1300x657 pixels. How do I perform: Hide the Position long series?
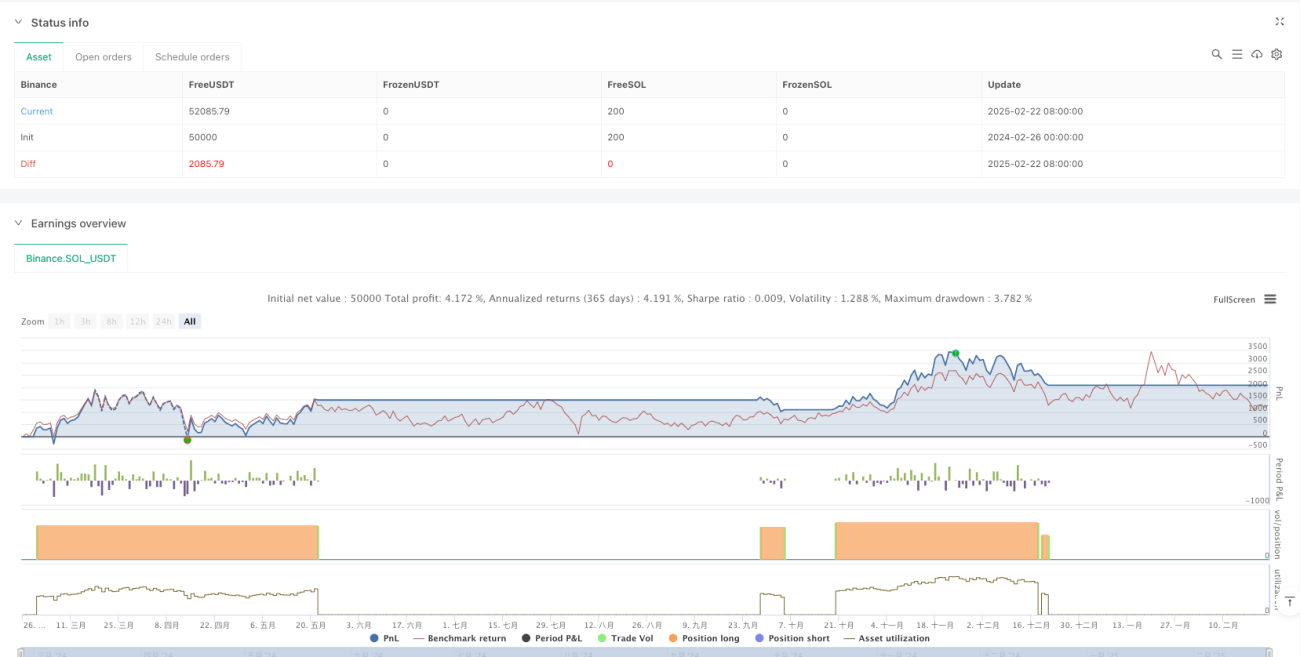tap(707, 638)
